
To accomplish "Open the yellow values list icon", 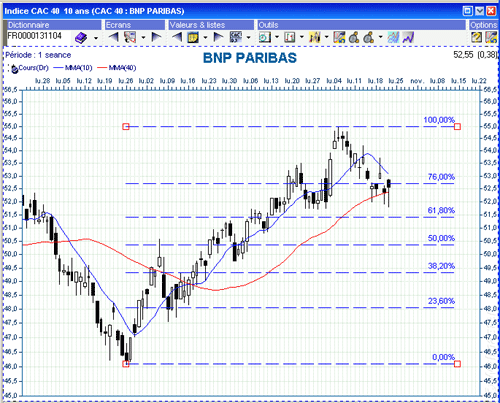I will 193,37.
